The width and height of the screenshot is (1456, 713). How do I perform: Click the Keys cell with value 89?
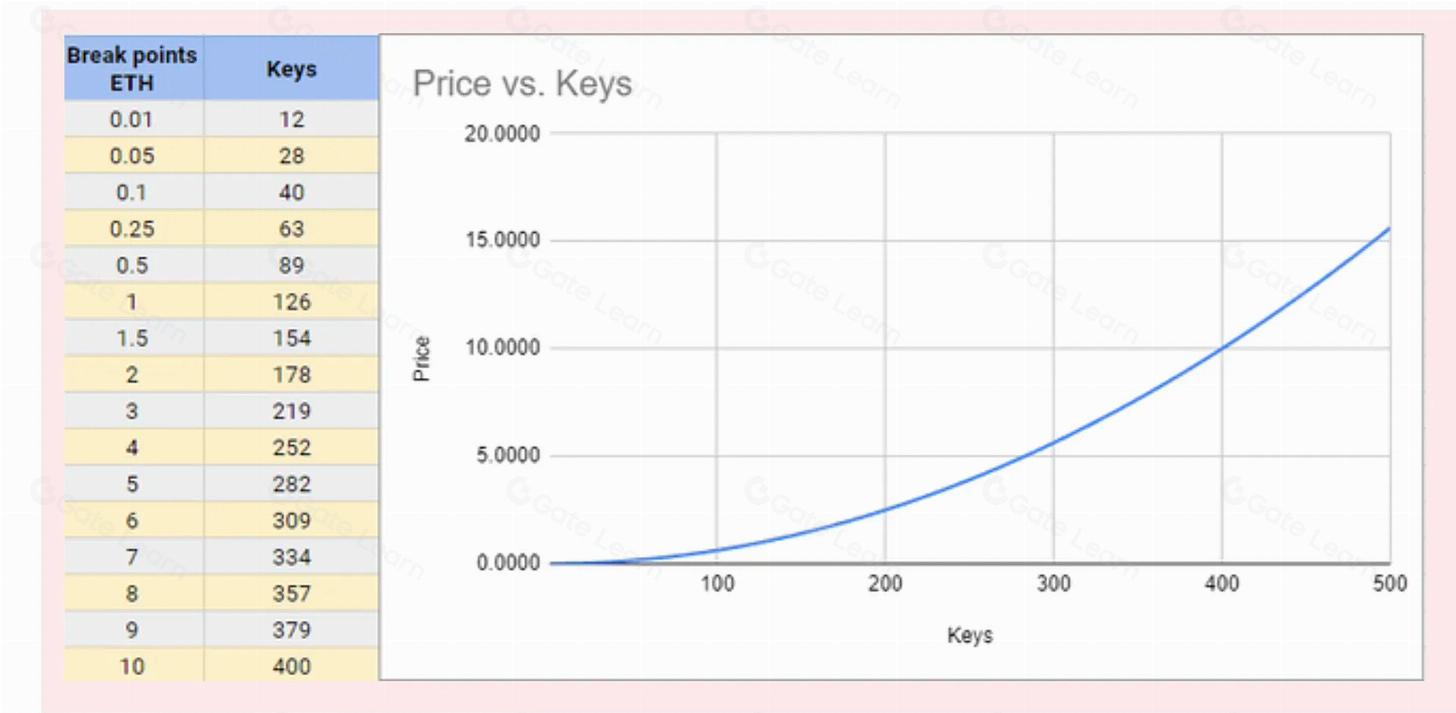(291, 265)
